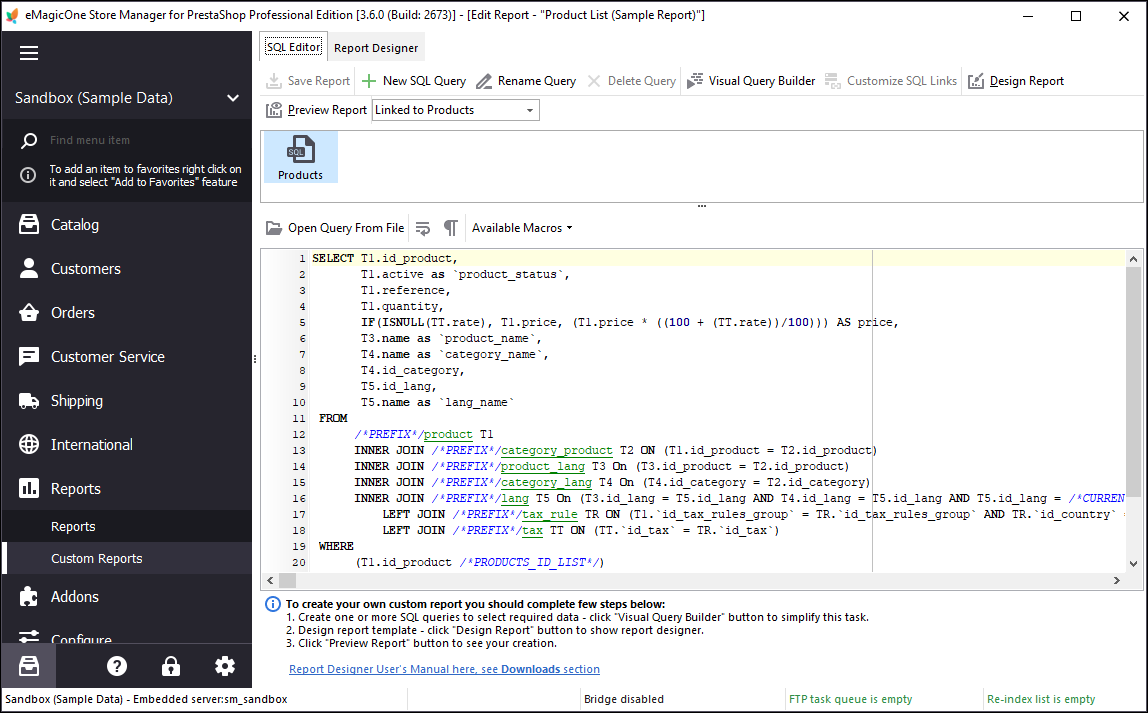Image resolution: width=1148 pixels, height=713 pixels.
Task: Click the lock icon in sidebar
Action: [x=171, y=666]
